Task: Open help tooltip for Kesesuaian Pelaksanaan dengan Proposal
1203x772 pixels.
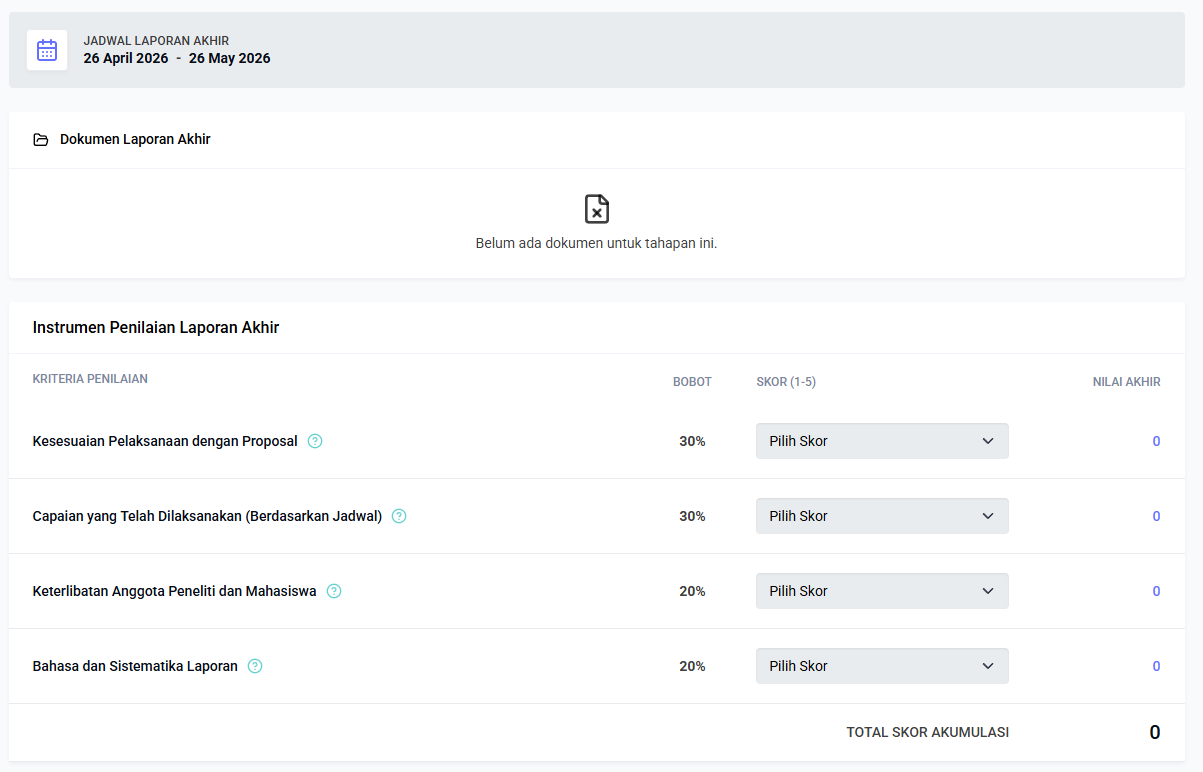Action: (x=315, y=441)
